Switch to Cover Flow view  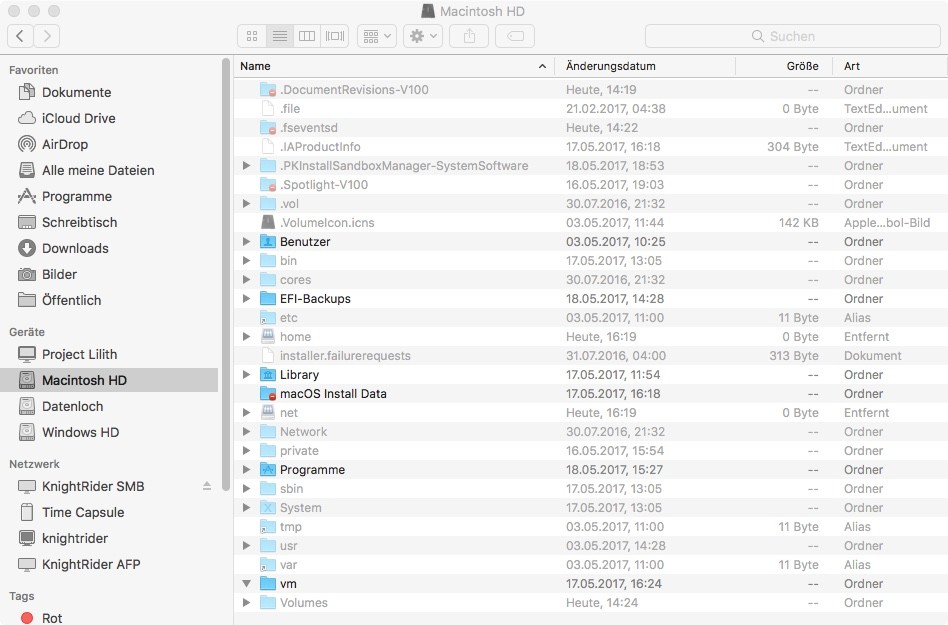coord(335,36)
